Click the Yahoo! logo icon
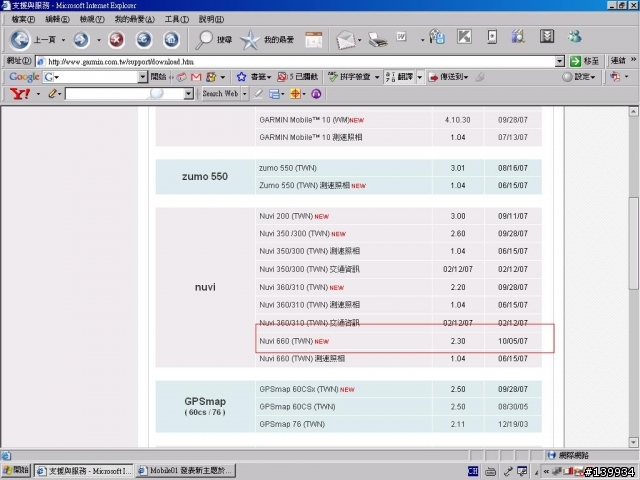Viewport: 640px width, 480px height. tap(20, 94)
